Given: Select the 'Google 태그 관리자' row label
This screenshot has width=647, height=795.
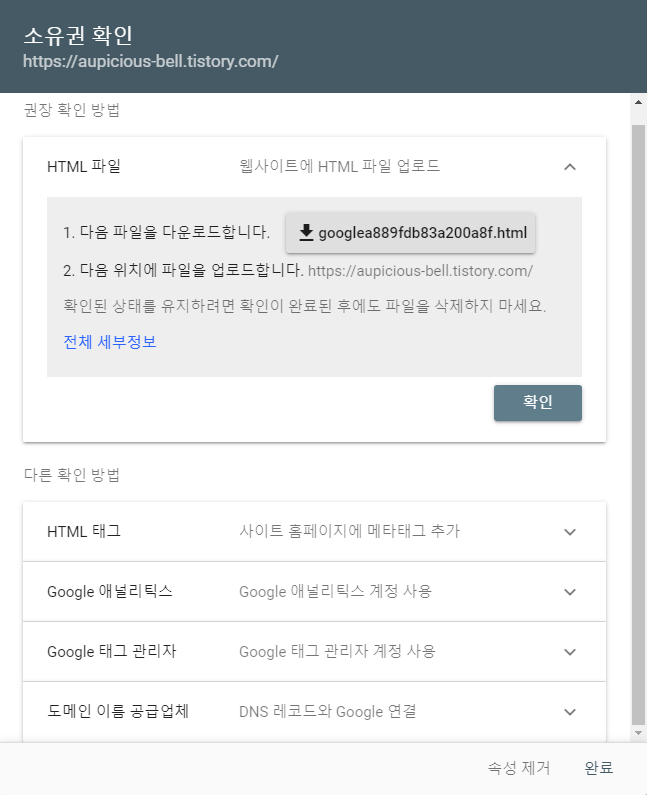Looking at the screenshot, I should point(112,651).
